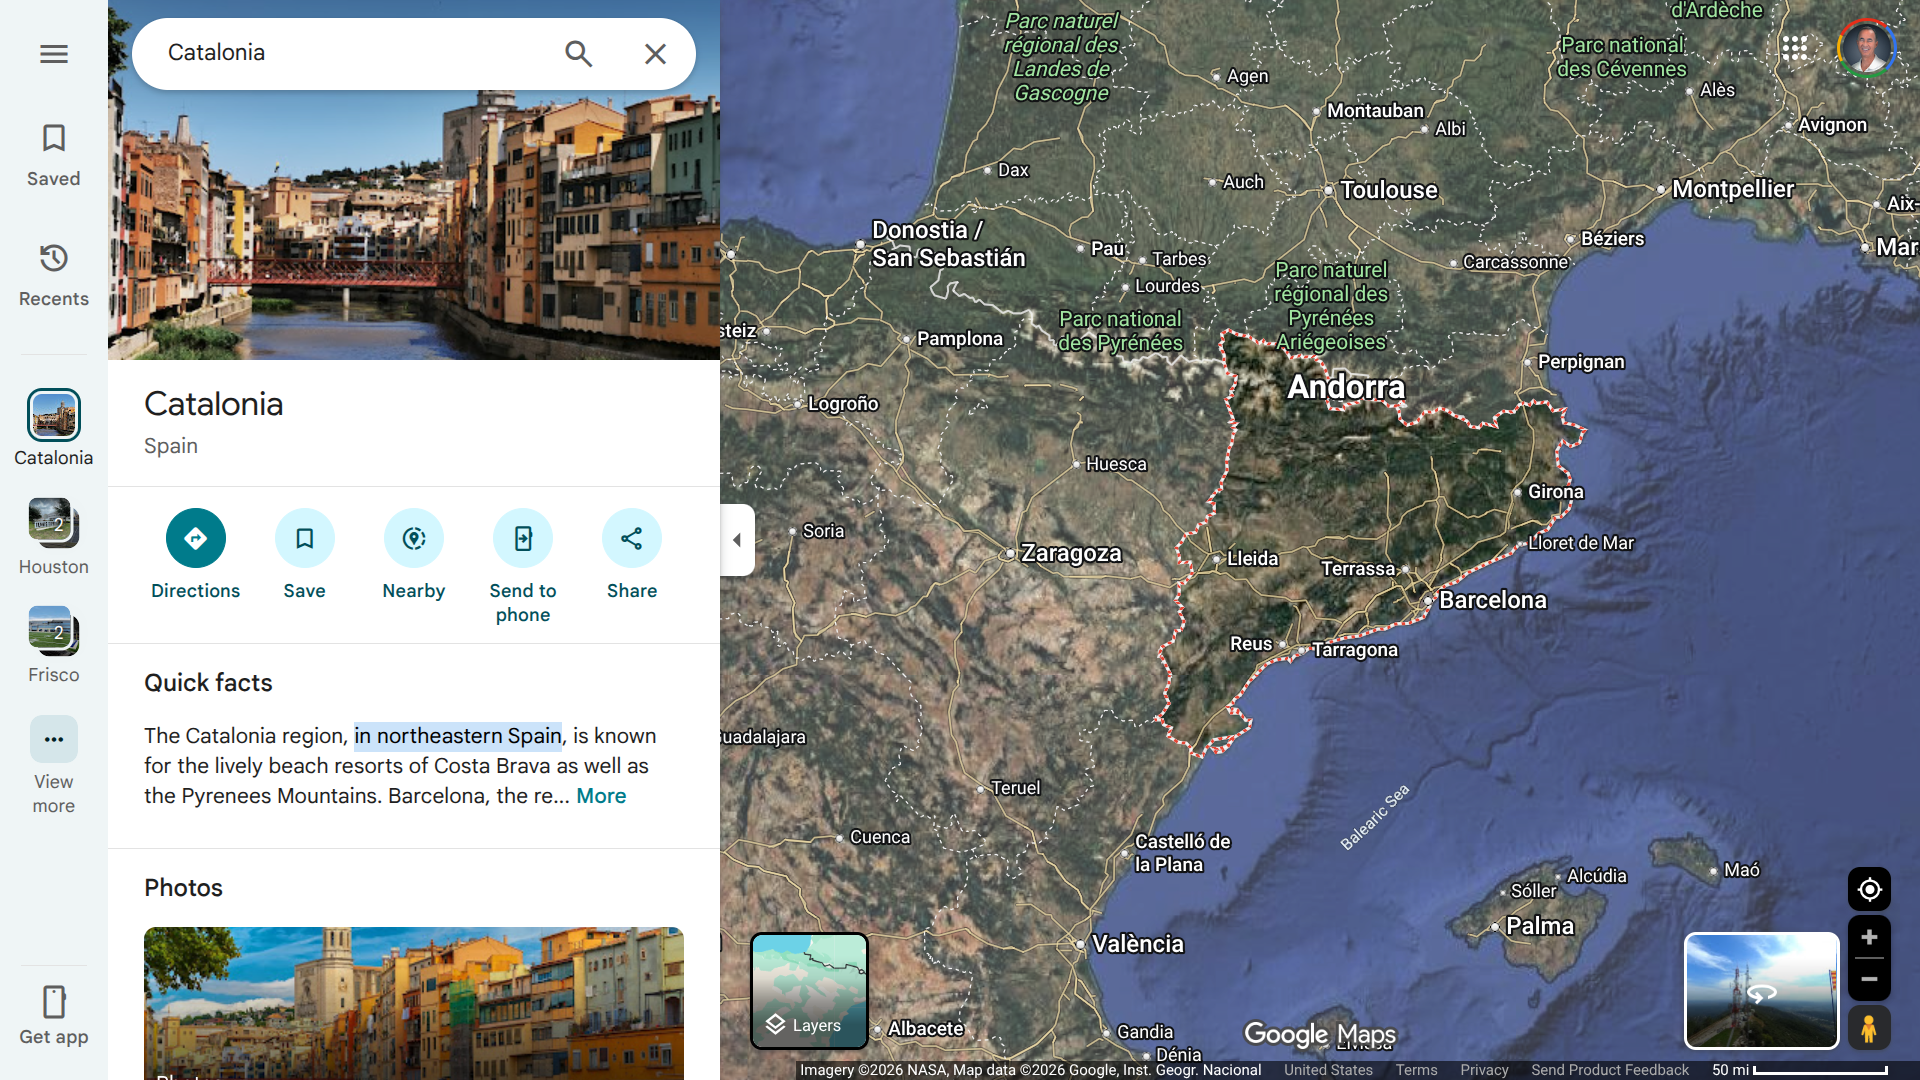
Task: Save Catalonia to a list
Action: pyautogui.click(x=304, y=539)
